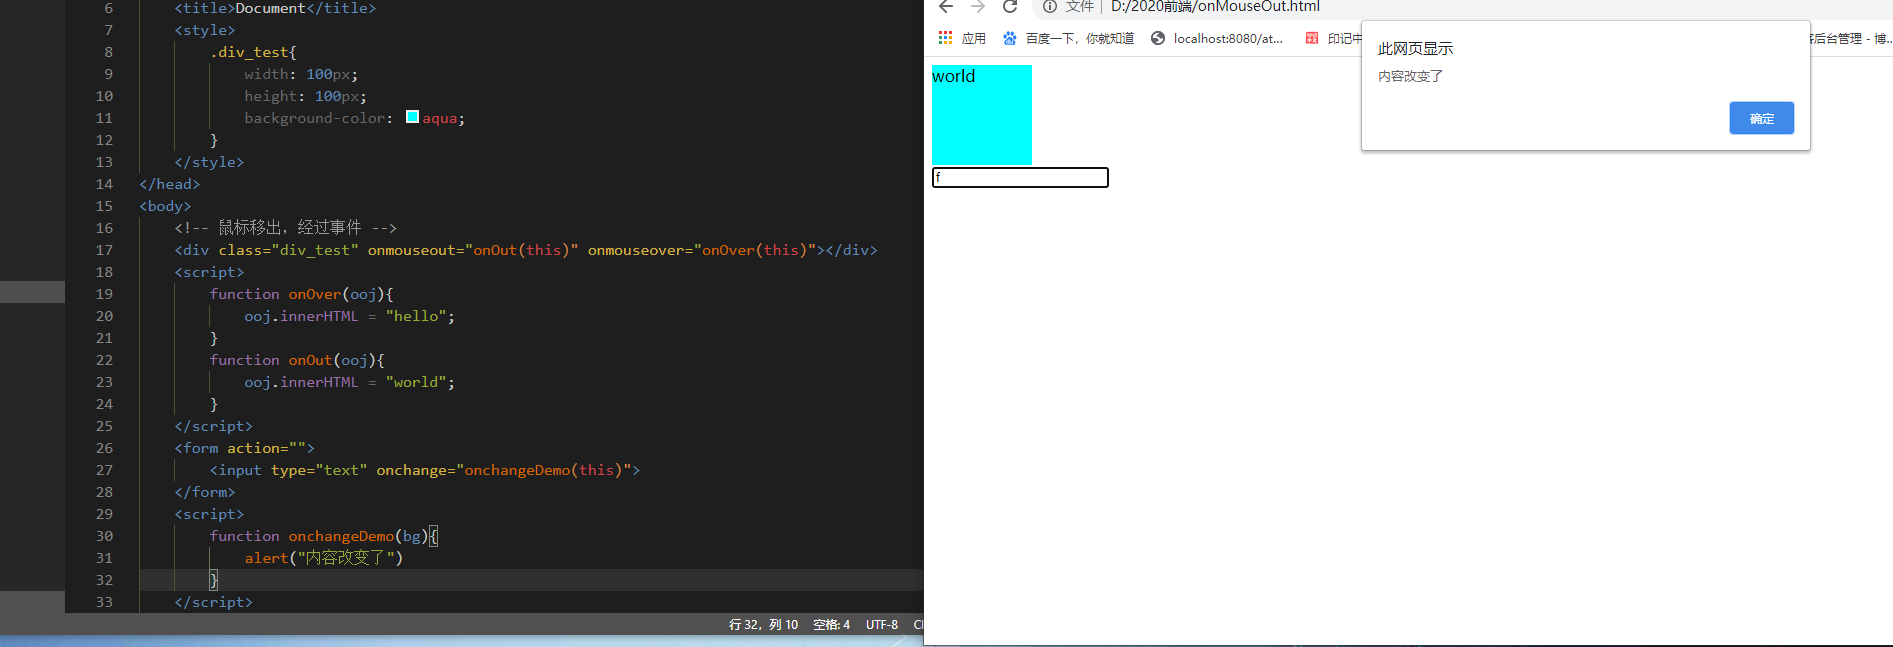1893x647 pixels.
Task: Click line number 27 in the editor
Action: [x=104, y=470]
